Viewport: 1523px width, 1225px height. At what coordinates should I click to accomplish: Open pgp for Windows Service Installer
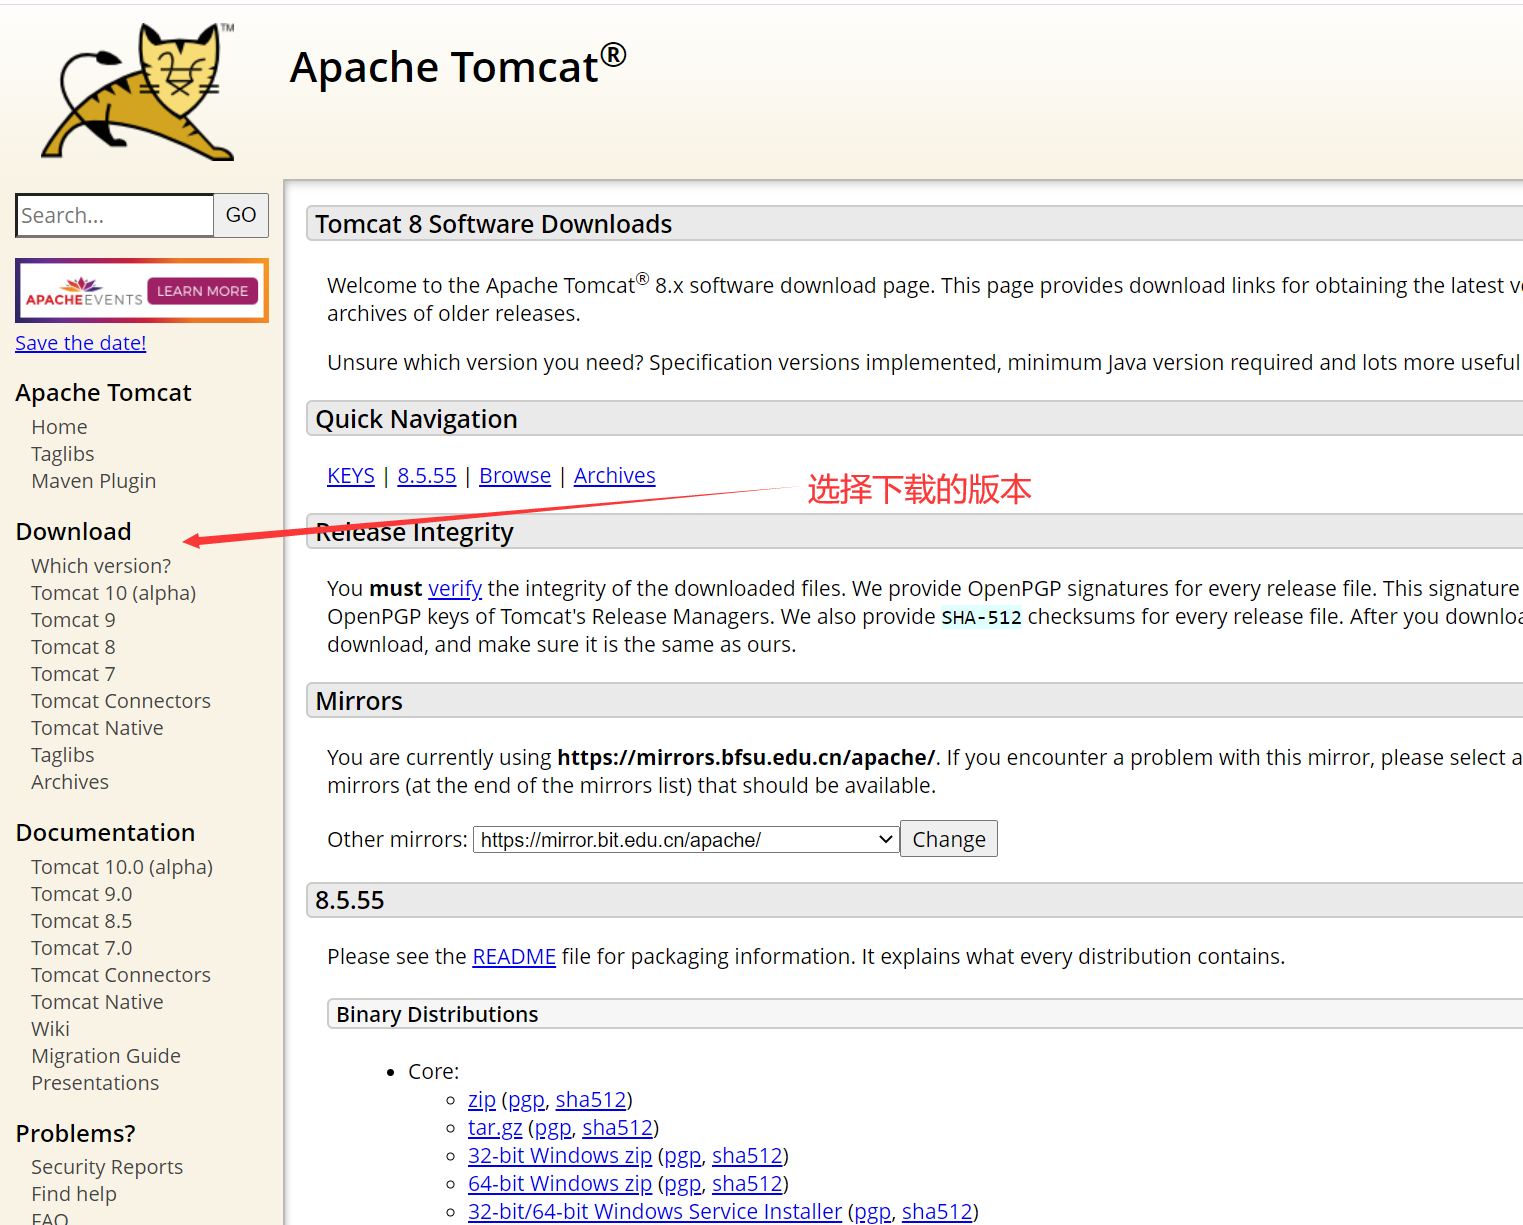point(873,1212)
